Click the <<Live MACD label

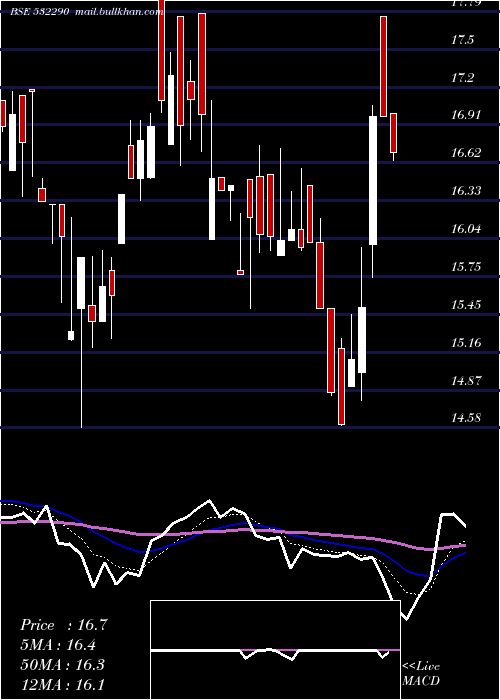click(x=421, y=673)
